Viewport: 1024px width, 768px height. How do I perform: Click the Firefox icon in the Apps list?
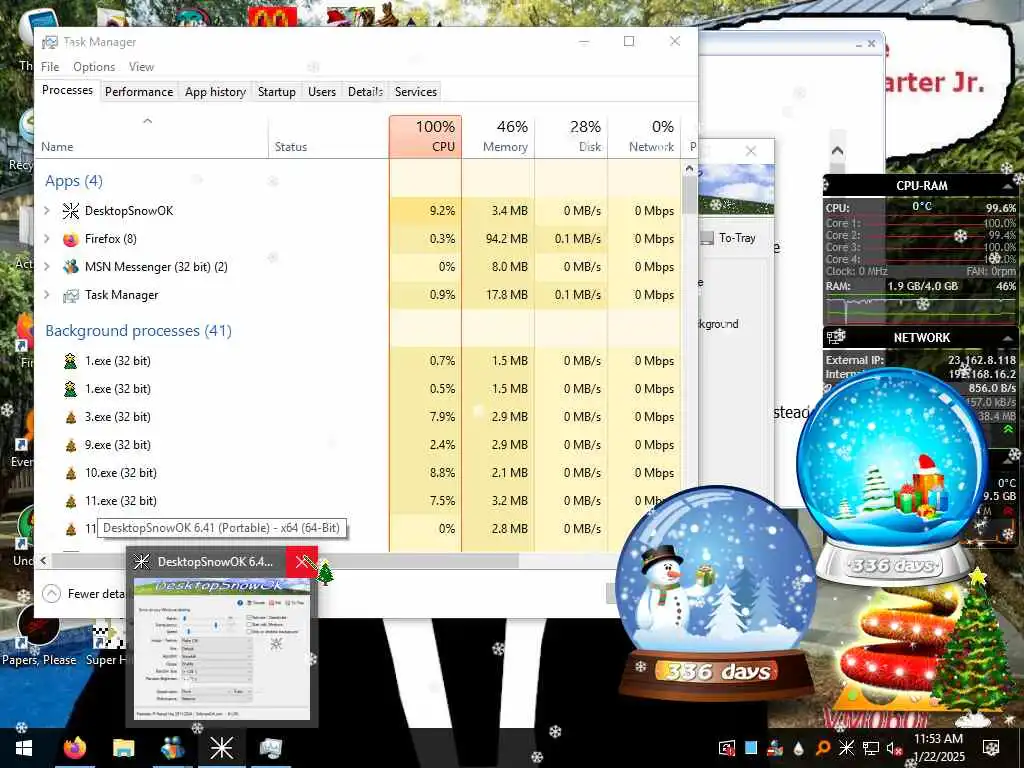tap(71, 239)
